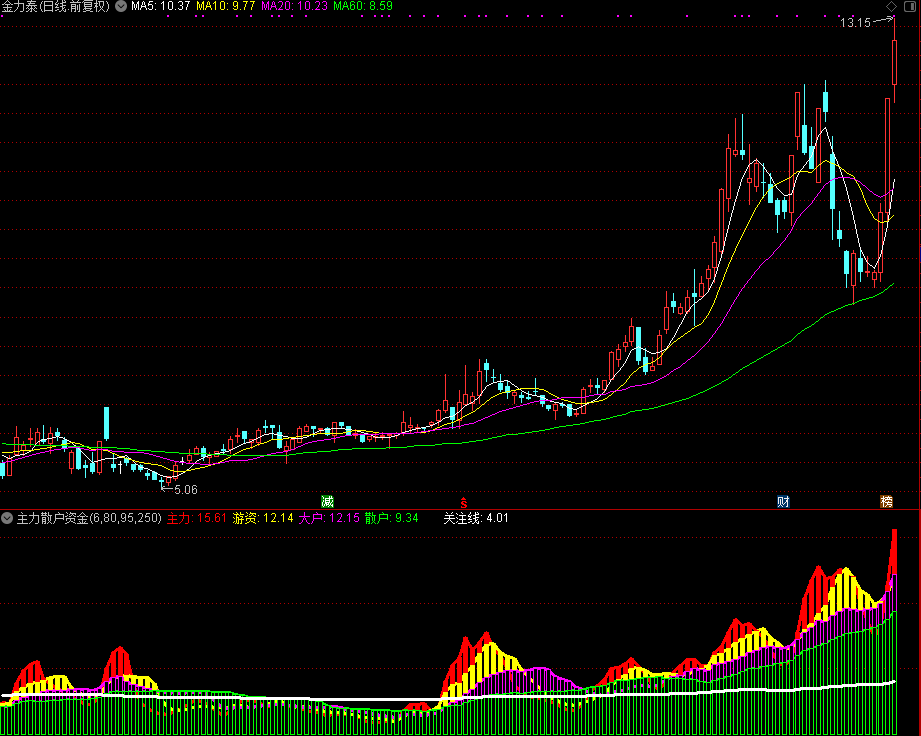Click the green 减 marker on the chart
This screenshot has height=736, width=921.
[x=327, y=502]
